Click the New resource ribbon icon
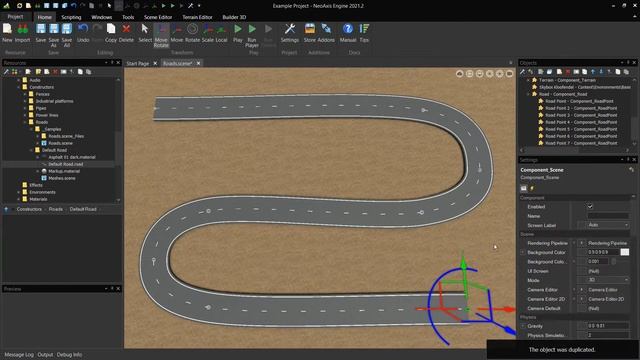Screen dimensions: 640x360 click(x=7, y=33)
